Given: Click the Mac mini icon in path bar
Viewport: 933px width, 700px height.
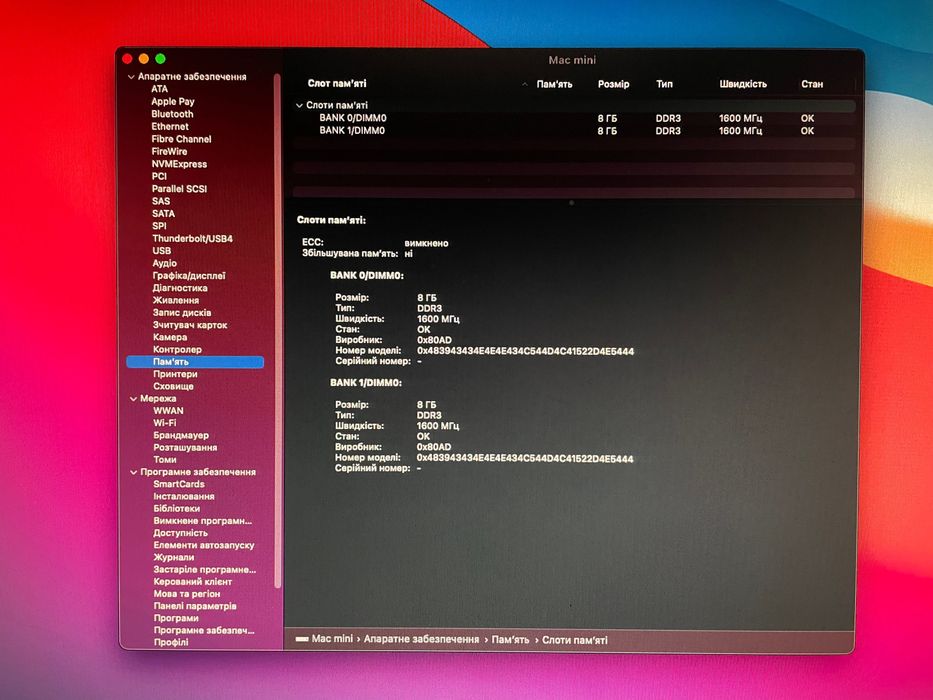Looking at the screenshot, I should (x=302, y=639).
